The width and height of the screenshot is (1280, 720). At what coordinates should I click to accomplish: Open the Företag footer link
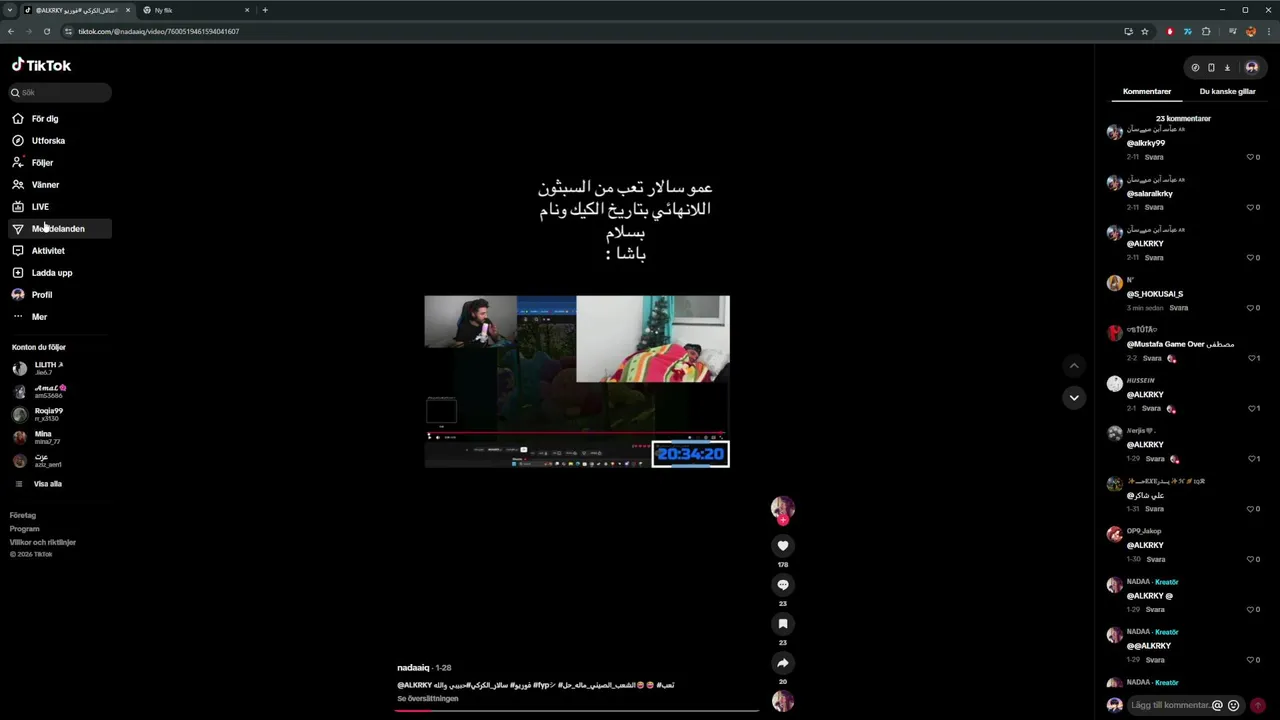[x=23, y=515]
